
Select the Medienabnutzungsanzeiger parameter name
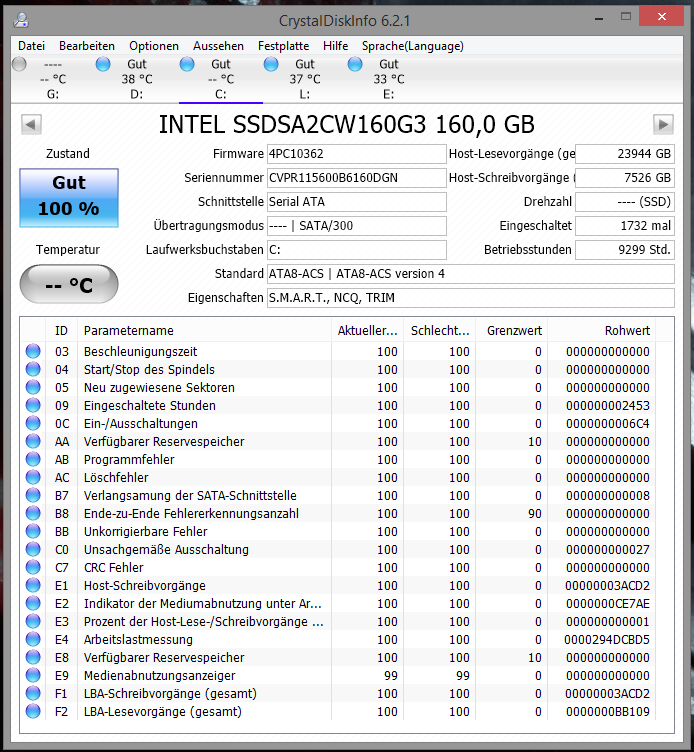pyautogui.click(x=160, y=676)
